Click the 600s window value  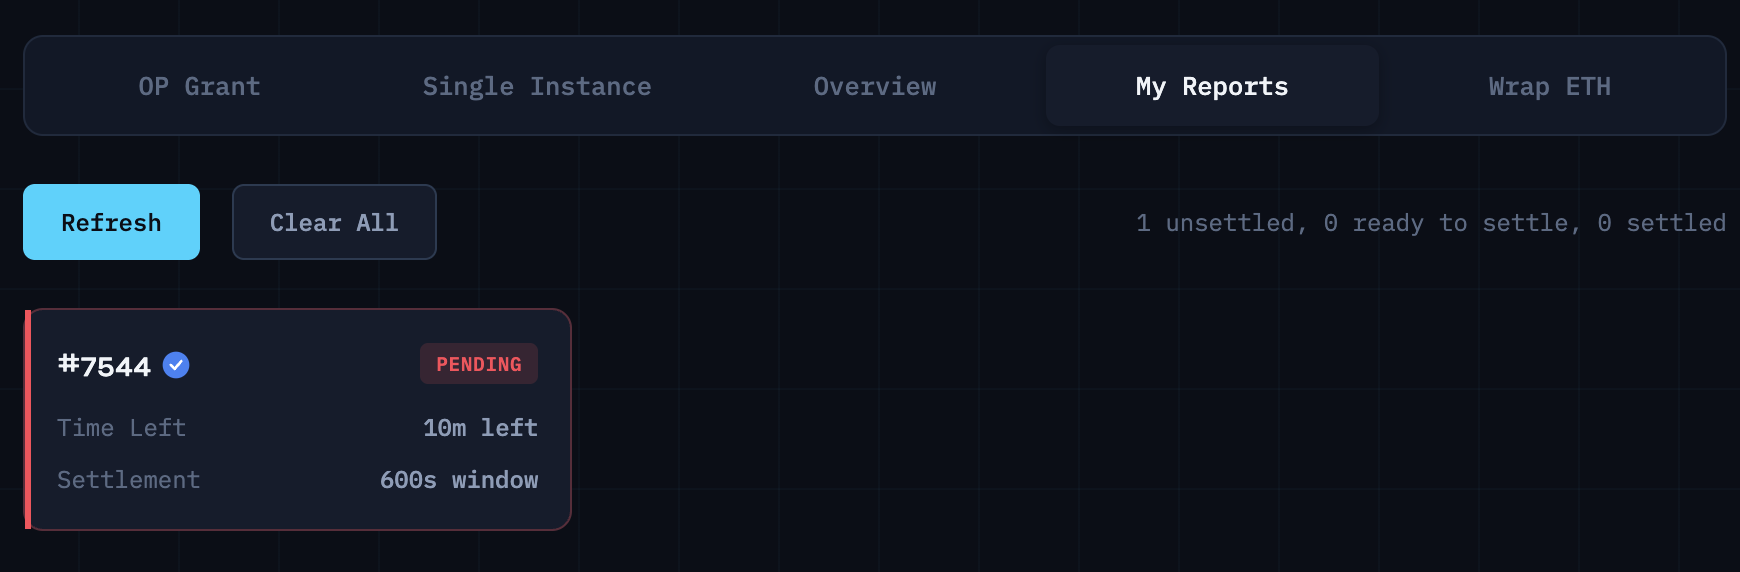click(459, 480)
